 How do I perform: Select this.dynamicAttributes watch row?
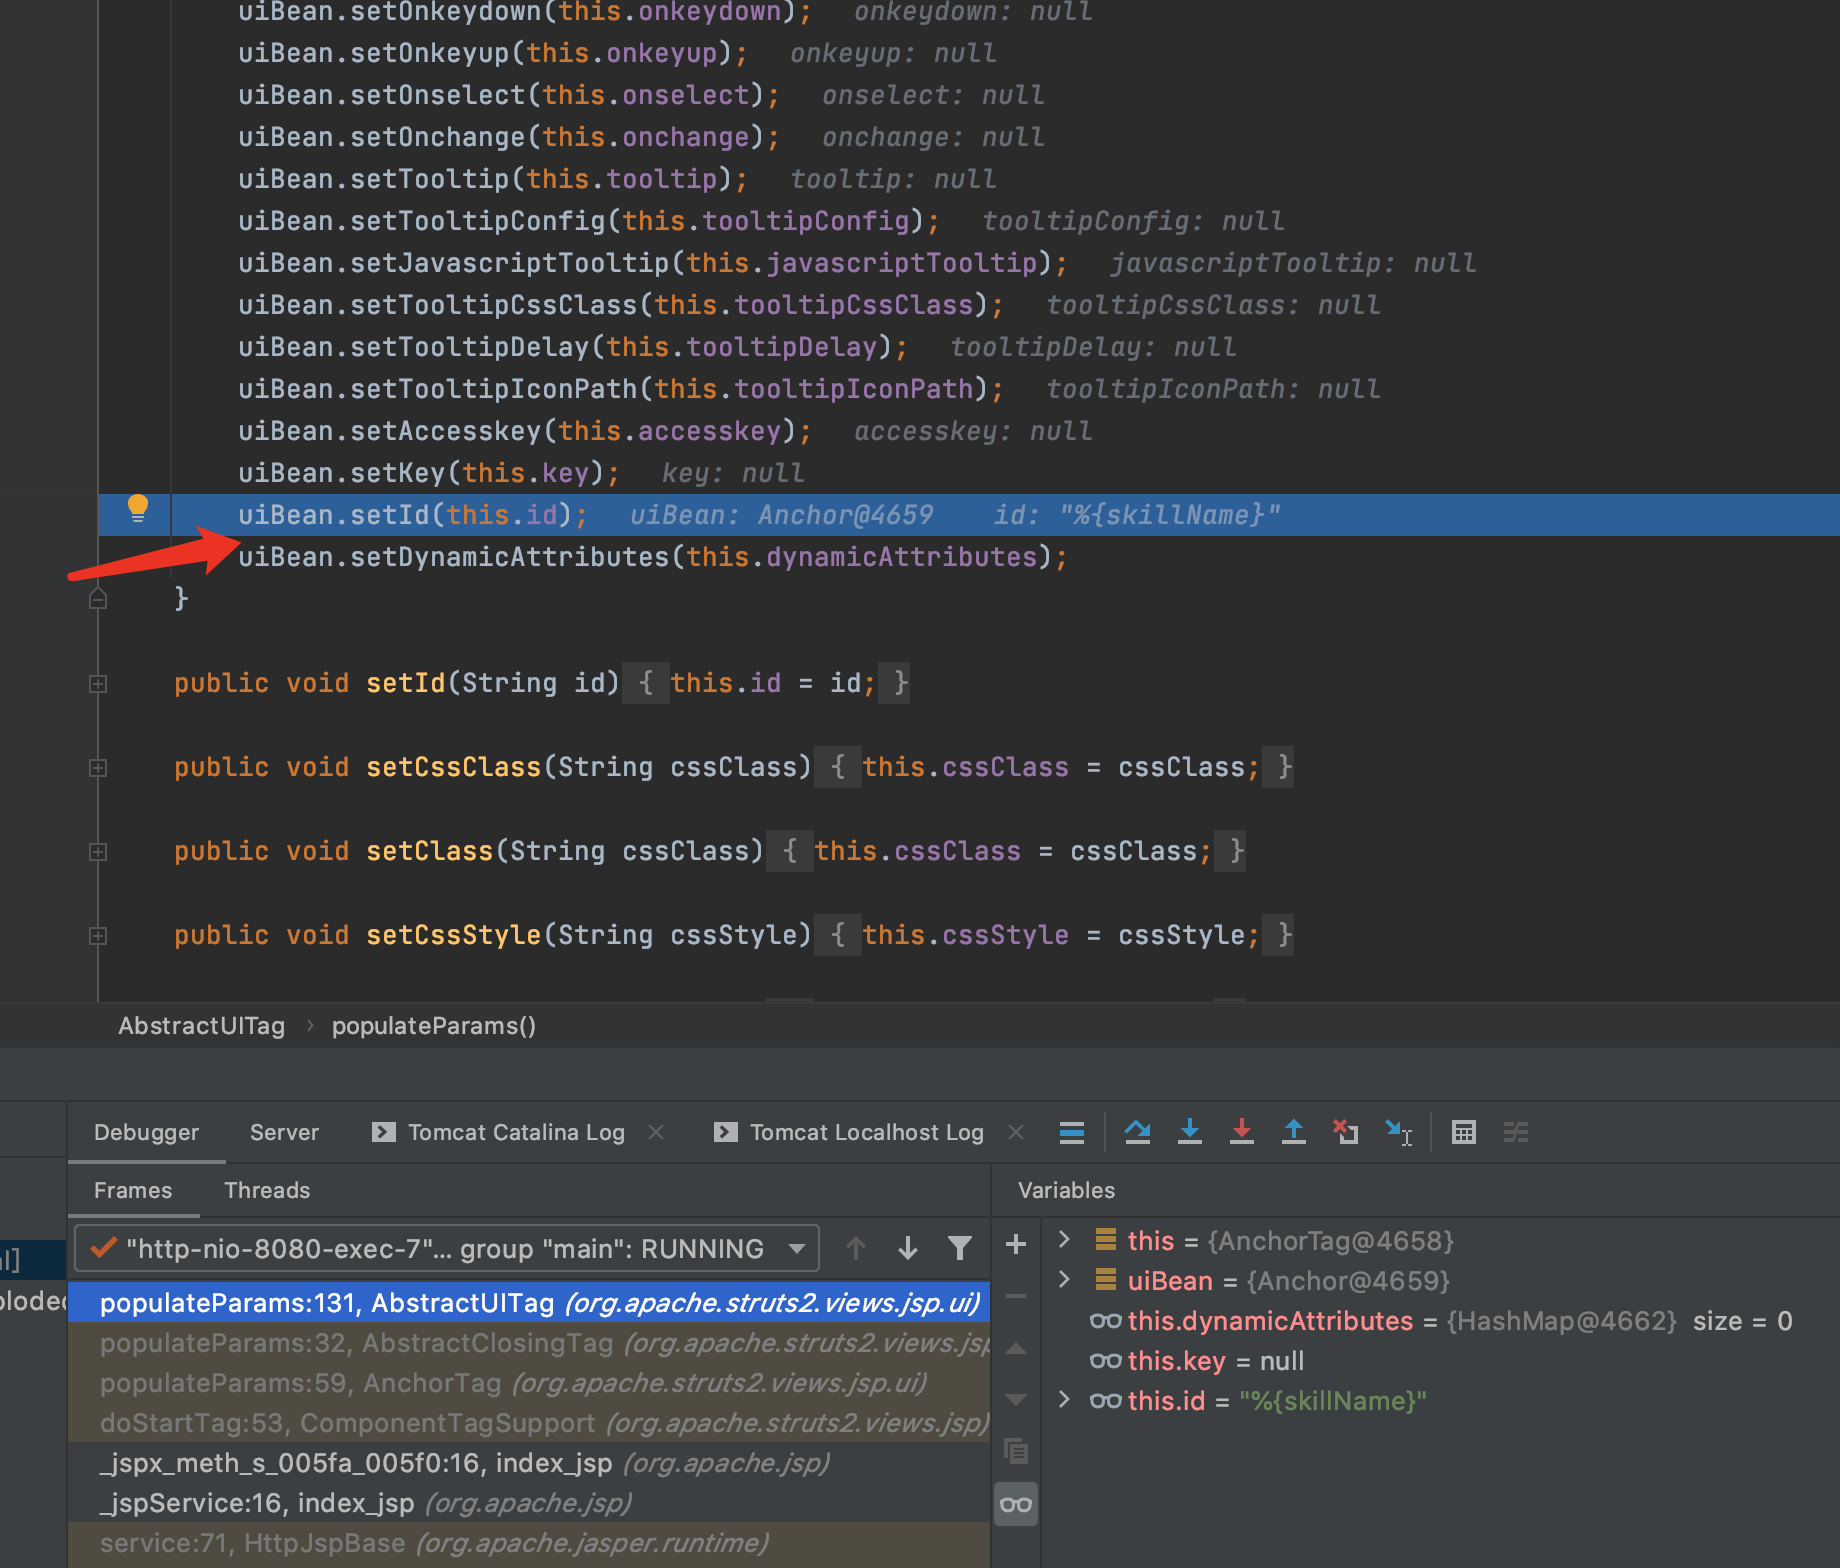pyautogui.click(x=1440, y=1321)
